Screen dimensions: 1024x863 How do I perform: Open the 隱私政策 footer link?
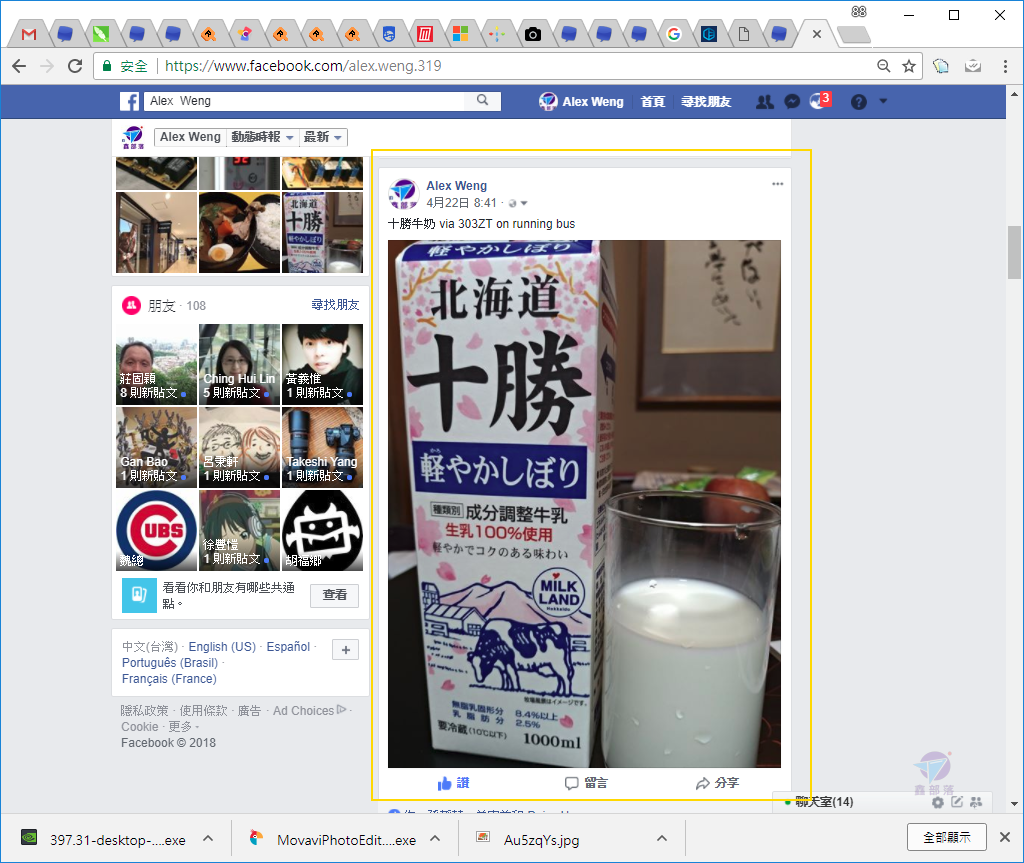(144, 711)
